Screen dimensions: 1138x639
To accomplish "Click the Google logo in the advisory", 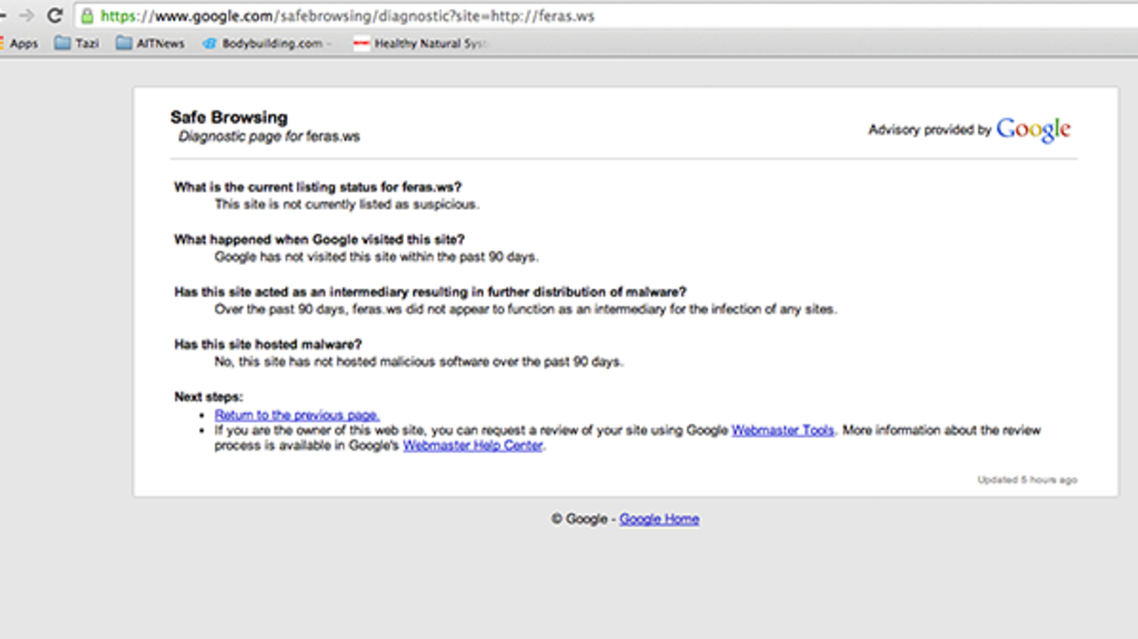I will pyautogui.click(x=1033, y=130).
